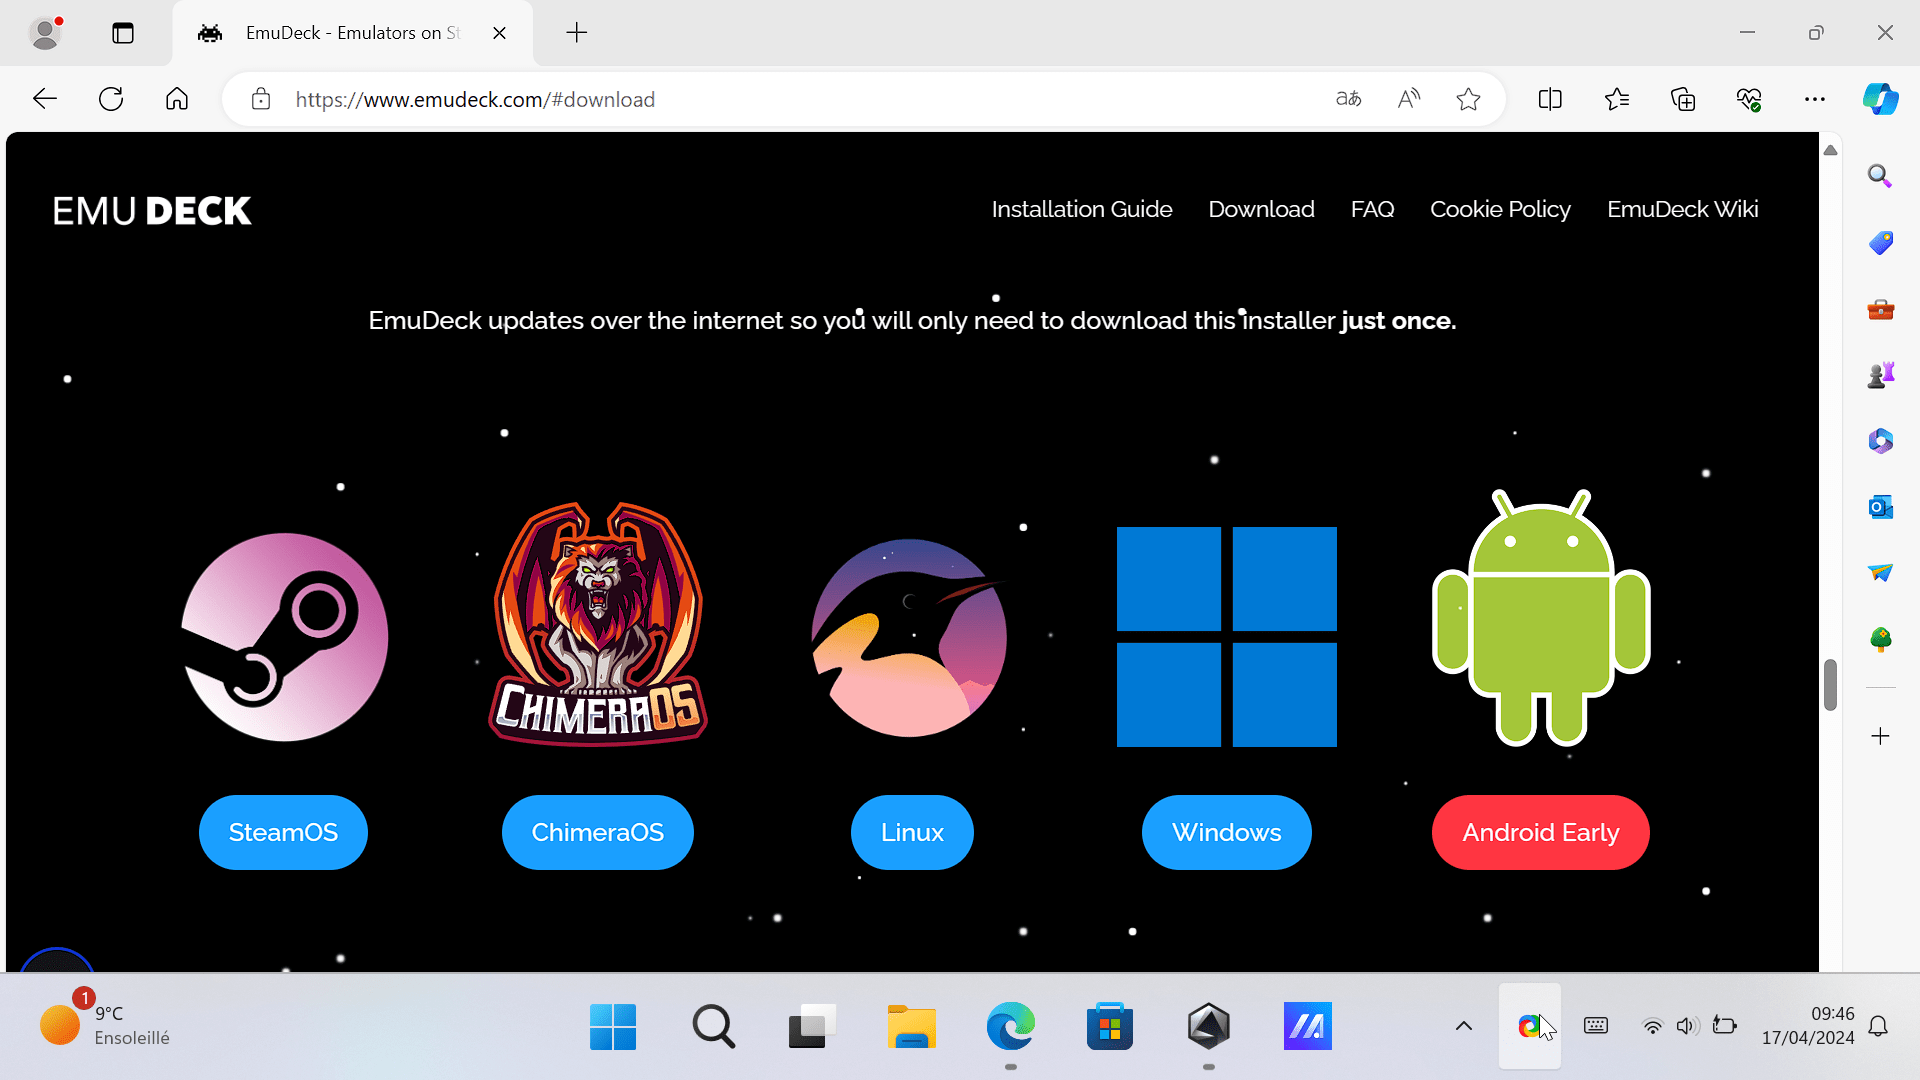Open the notification bell
Image resolution: width=1920 pixels, height=1080 pixels.
[x=1878, y=1026]
